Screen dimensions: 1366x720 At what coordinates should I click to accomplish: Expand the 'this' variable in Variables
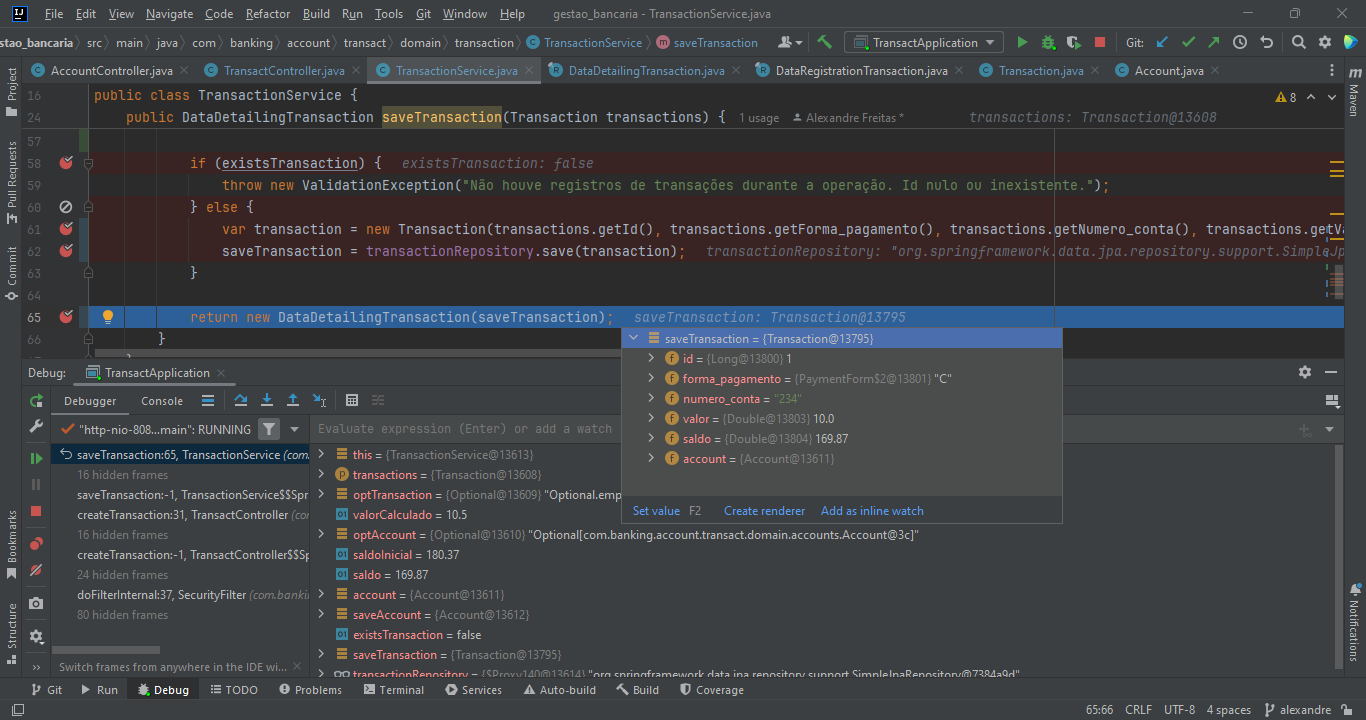[x=321, y=454]
